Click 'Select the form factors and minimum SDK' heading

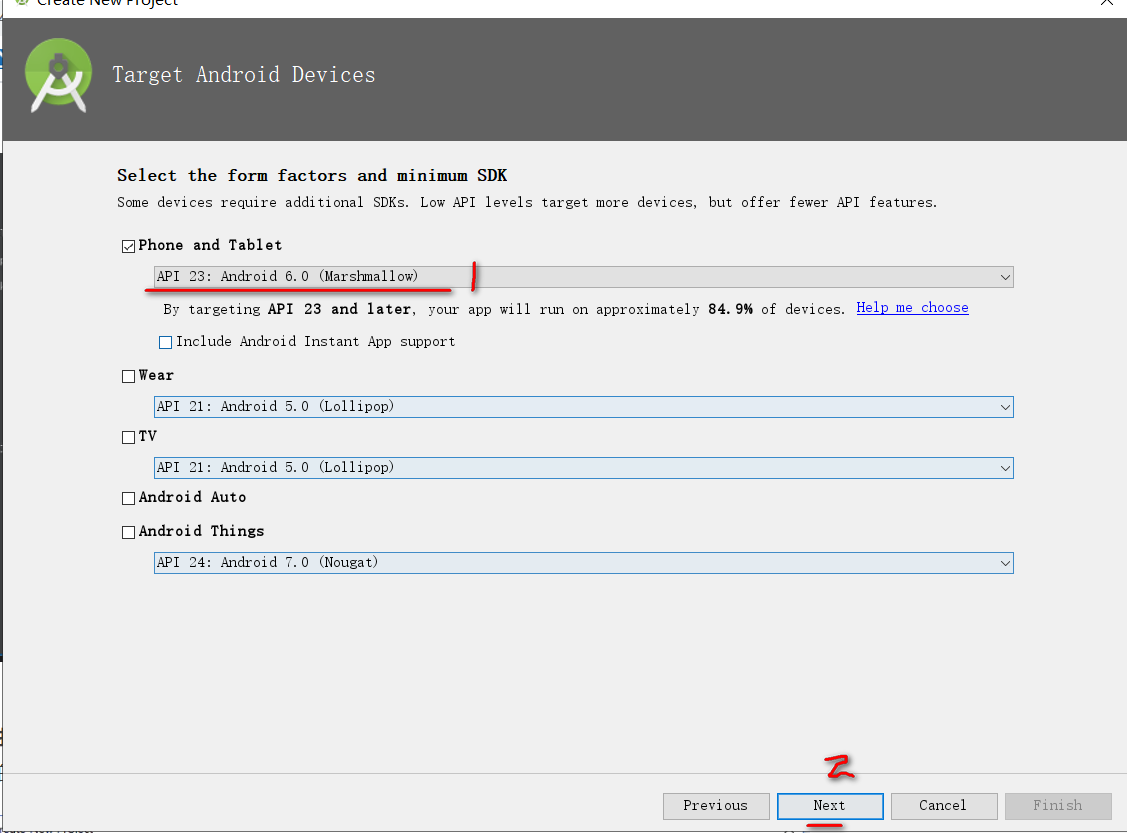coord(312,175)
